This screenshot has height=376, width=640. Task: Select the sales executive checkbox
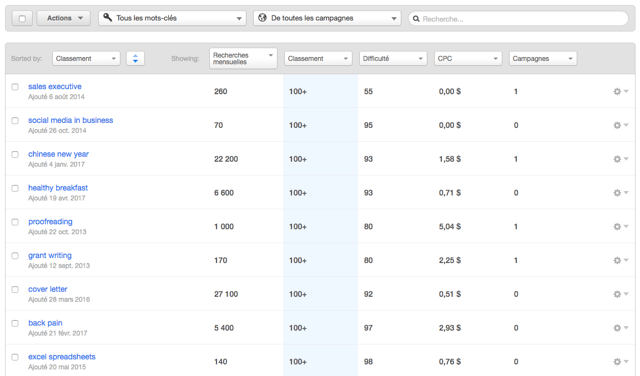click(15, 87)
